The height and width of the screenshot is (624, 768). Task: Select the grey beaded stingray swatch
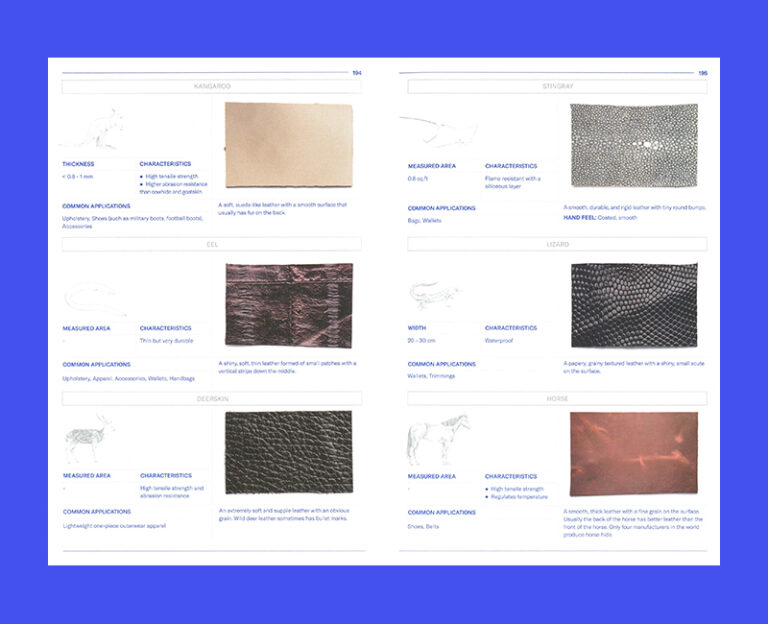(634, 145)
